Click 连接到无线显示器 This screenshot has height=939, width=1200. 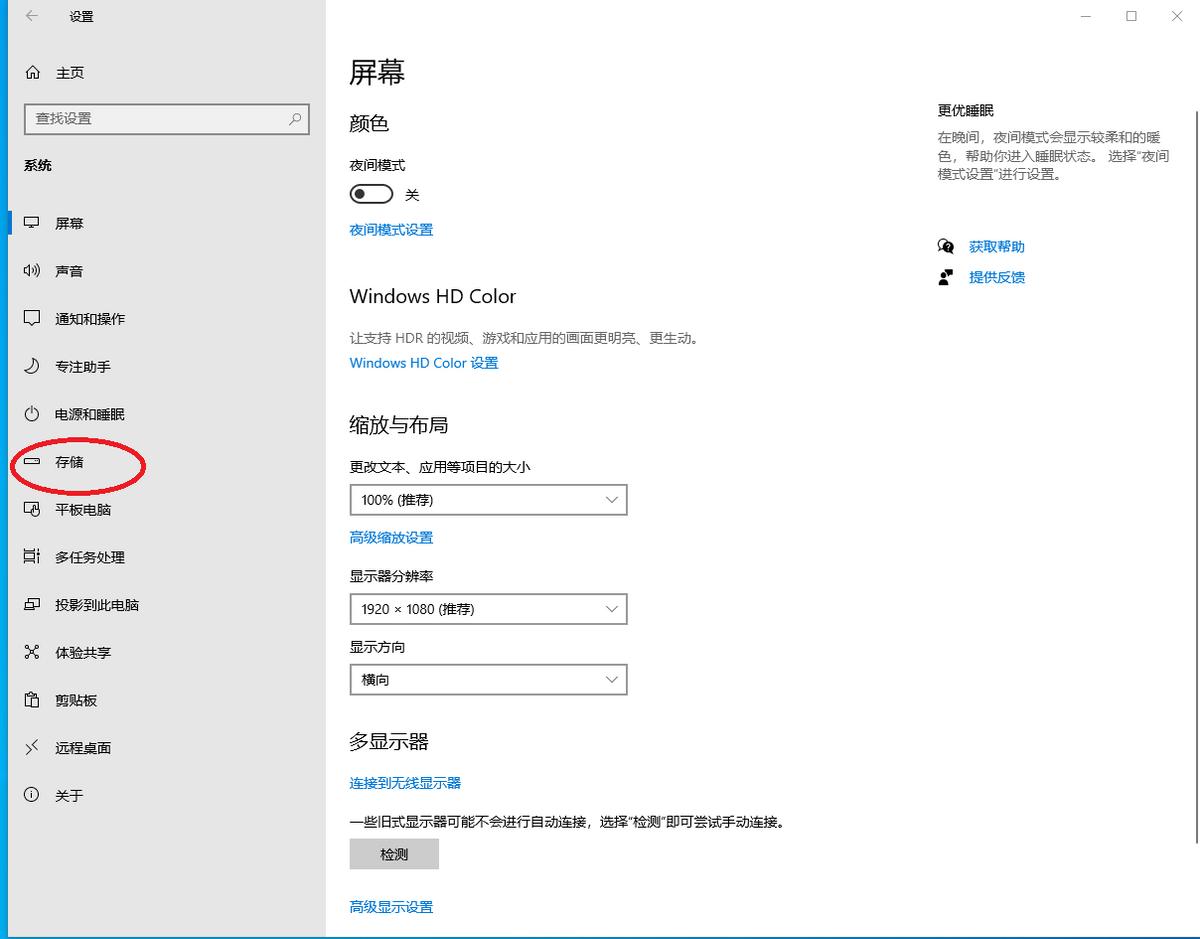point(404,783)
